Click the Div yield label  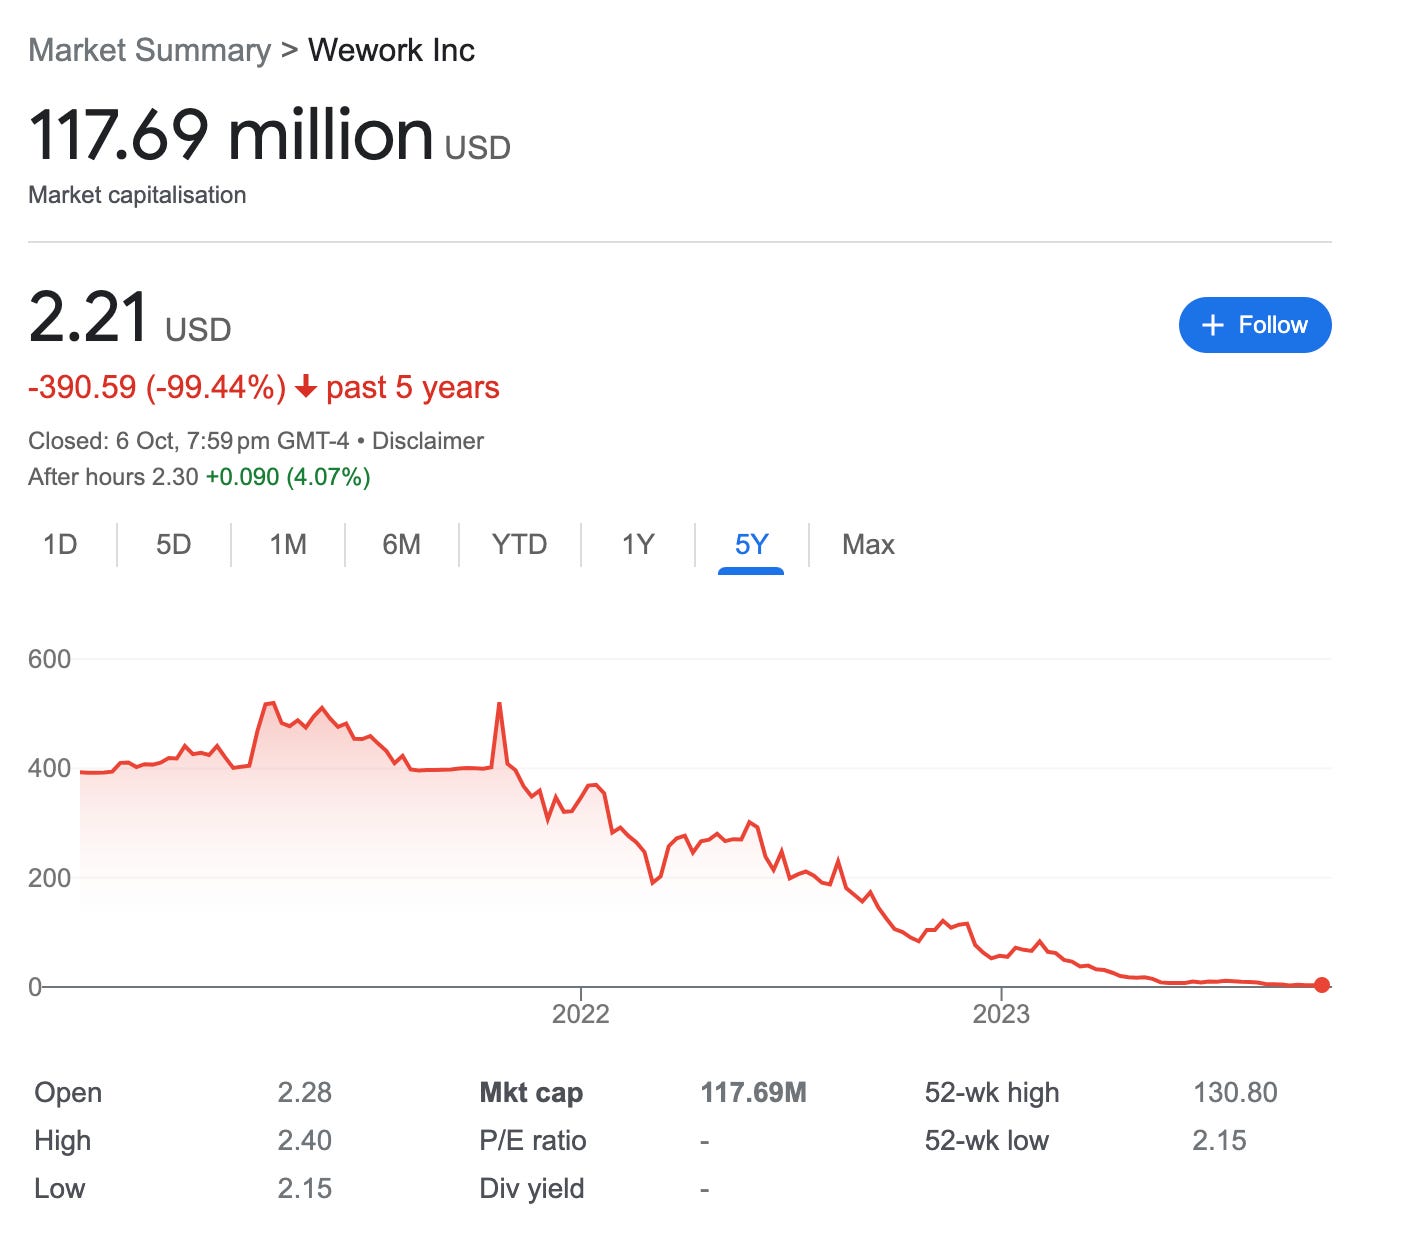coord(531,1188)
